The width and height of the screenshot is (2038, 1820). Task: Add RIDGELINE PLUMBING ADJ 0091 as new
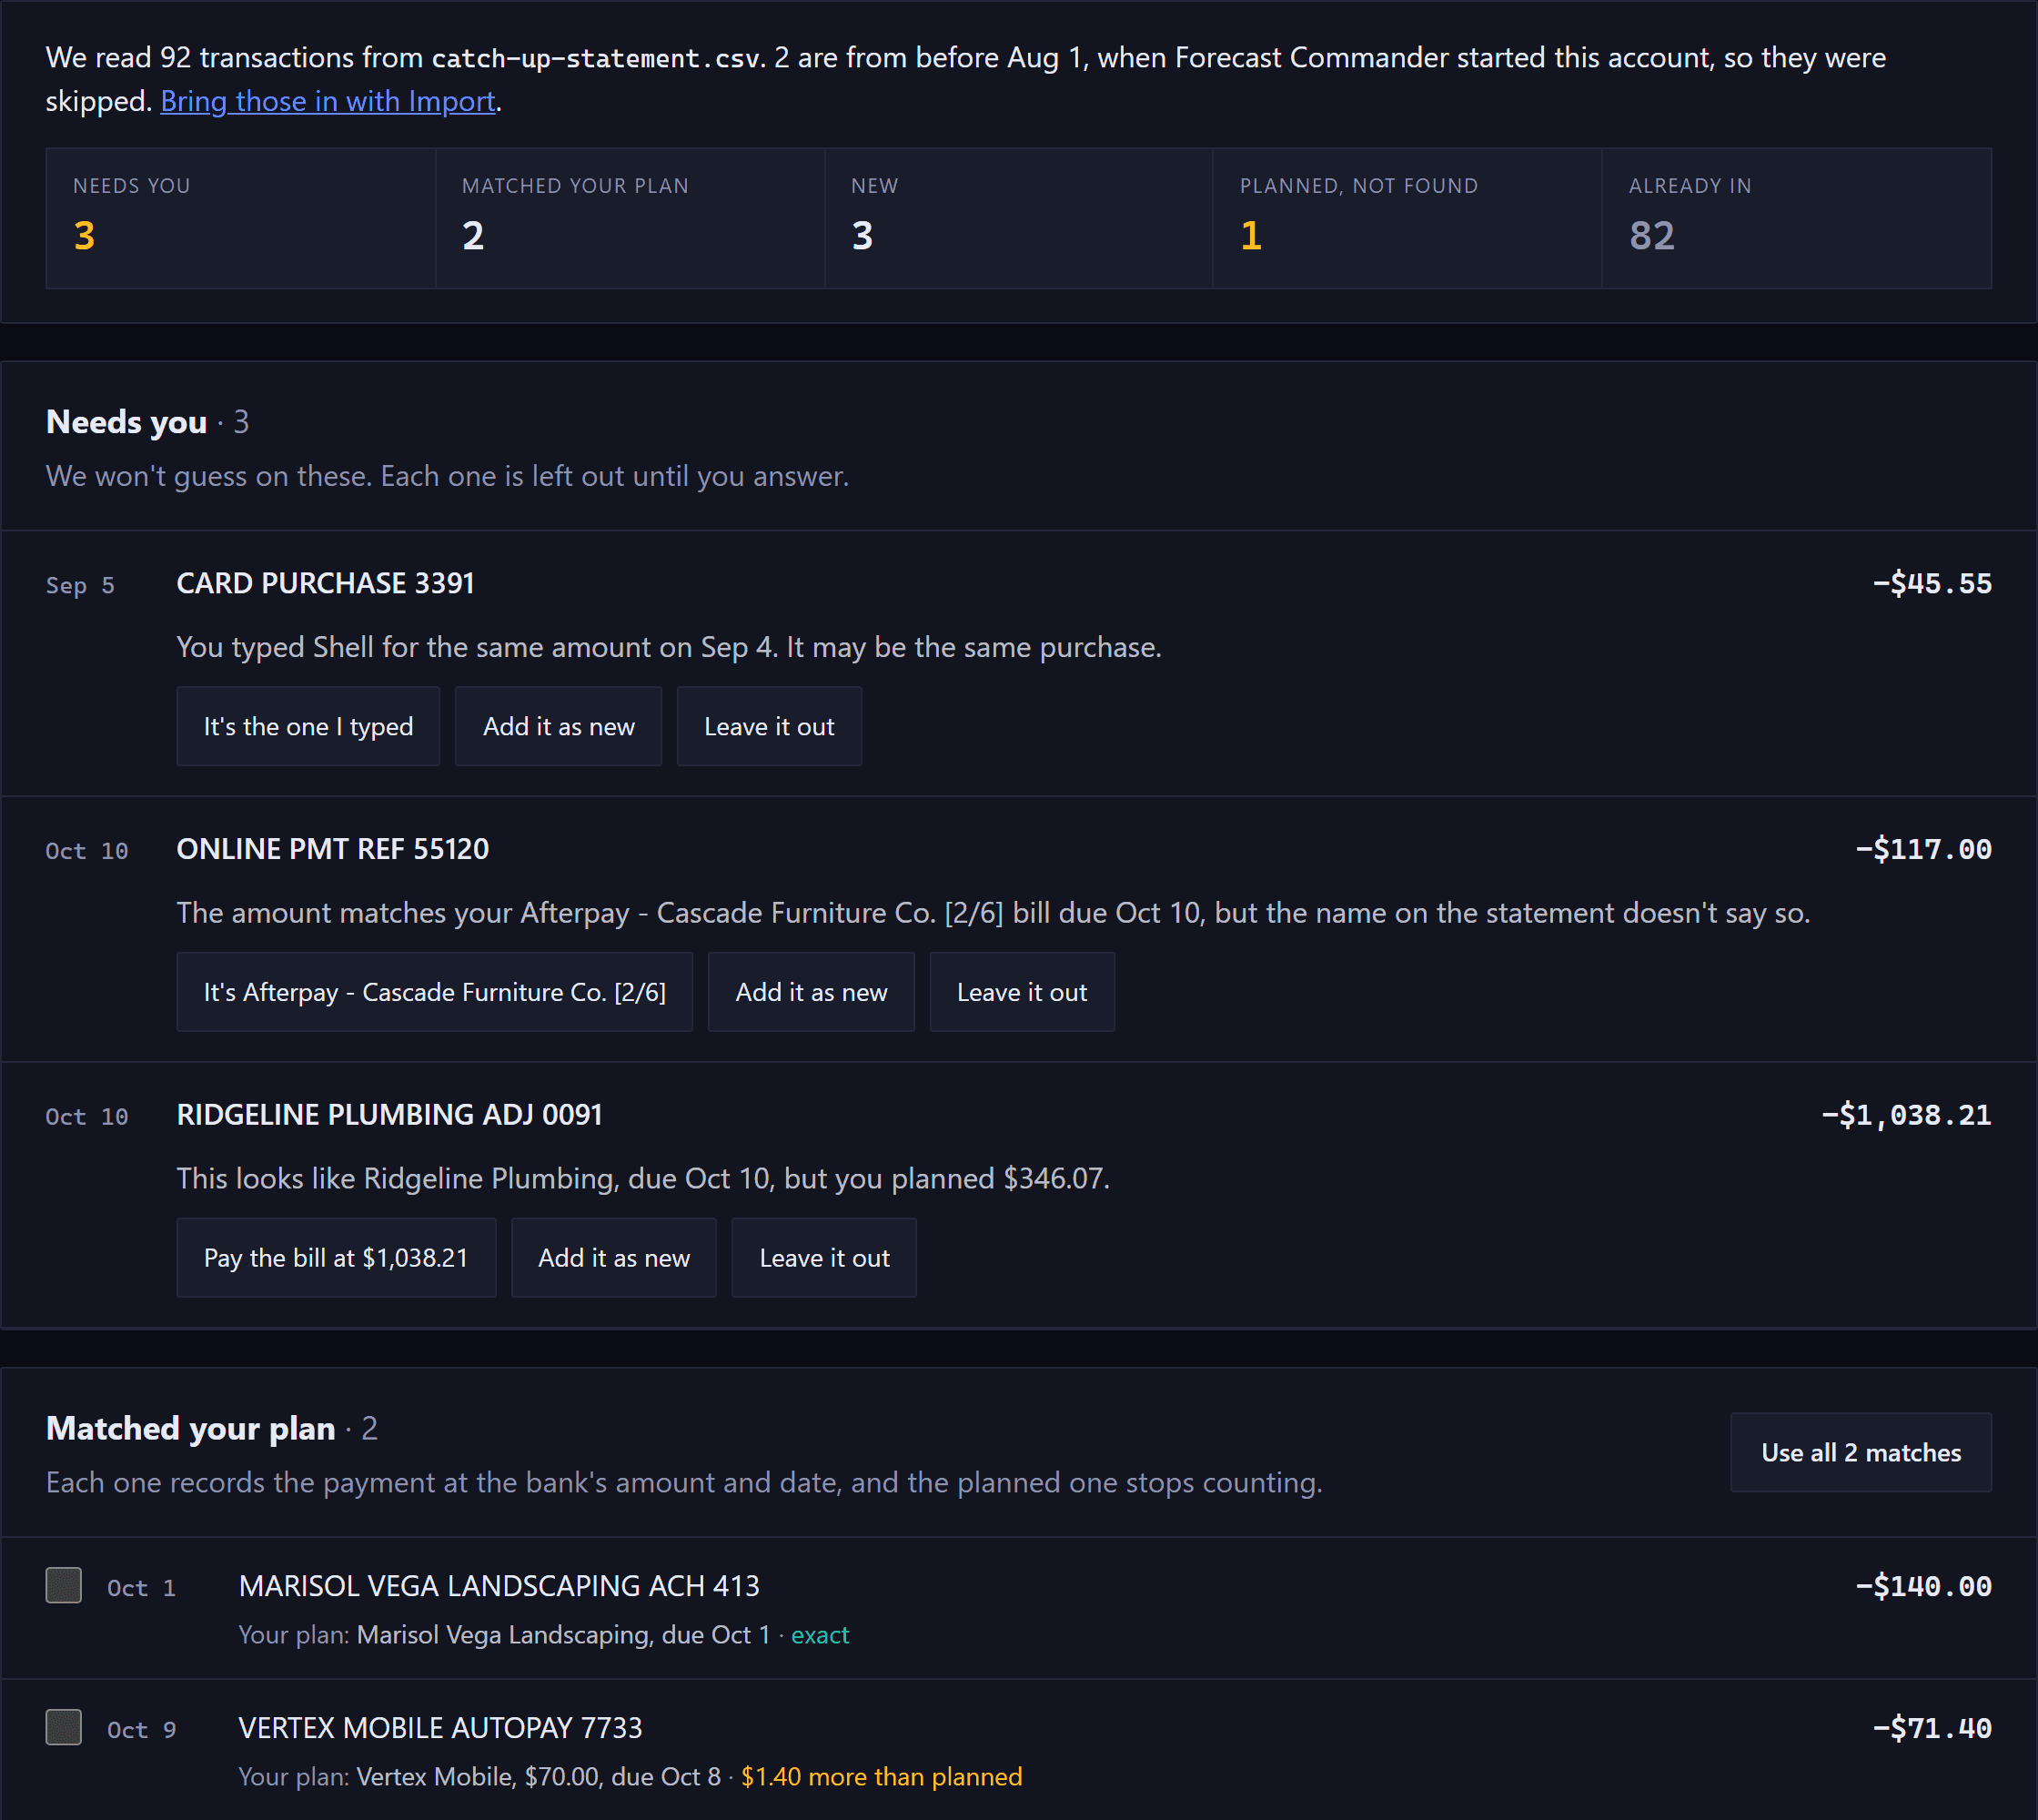614,1258
